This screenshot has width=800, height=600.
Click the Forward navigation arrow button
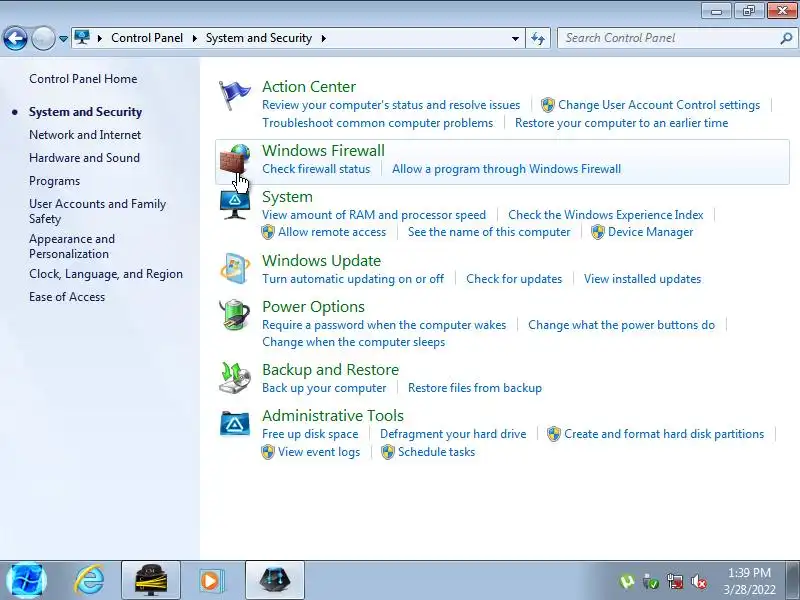tap(43, 38)
